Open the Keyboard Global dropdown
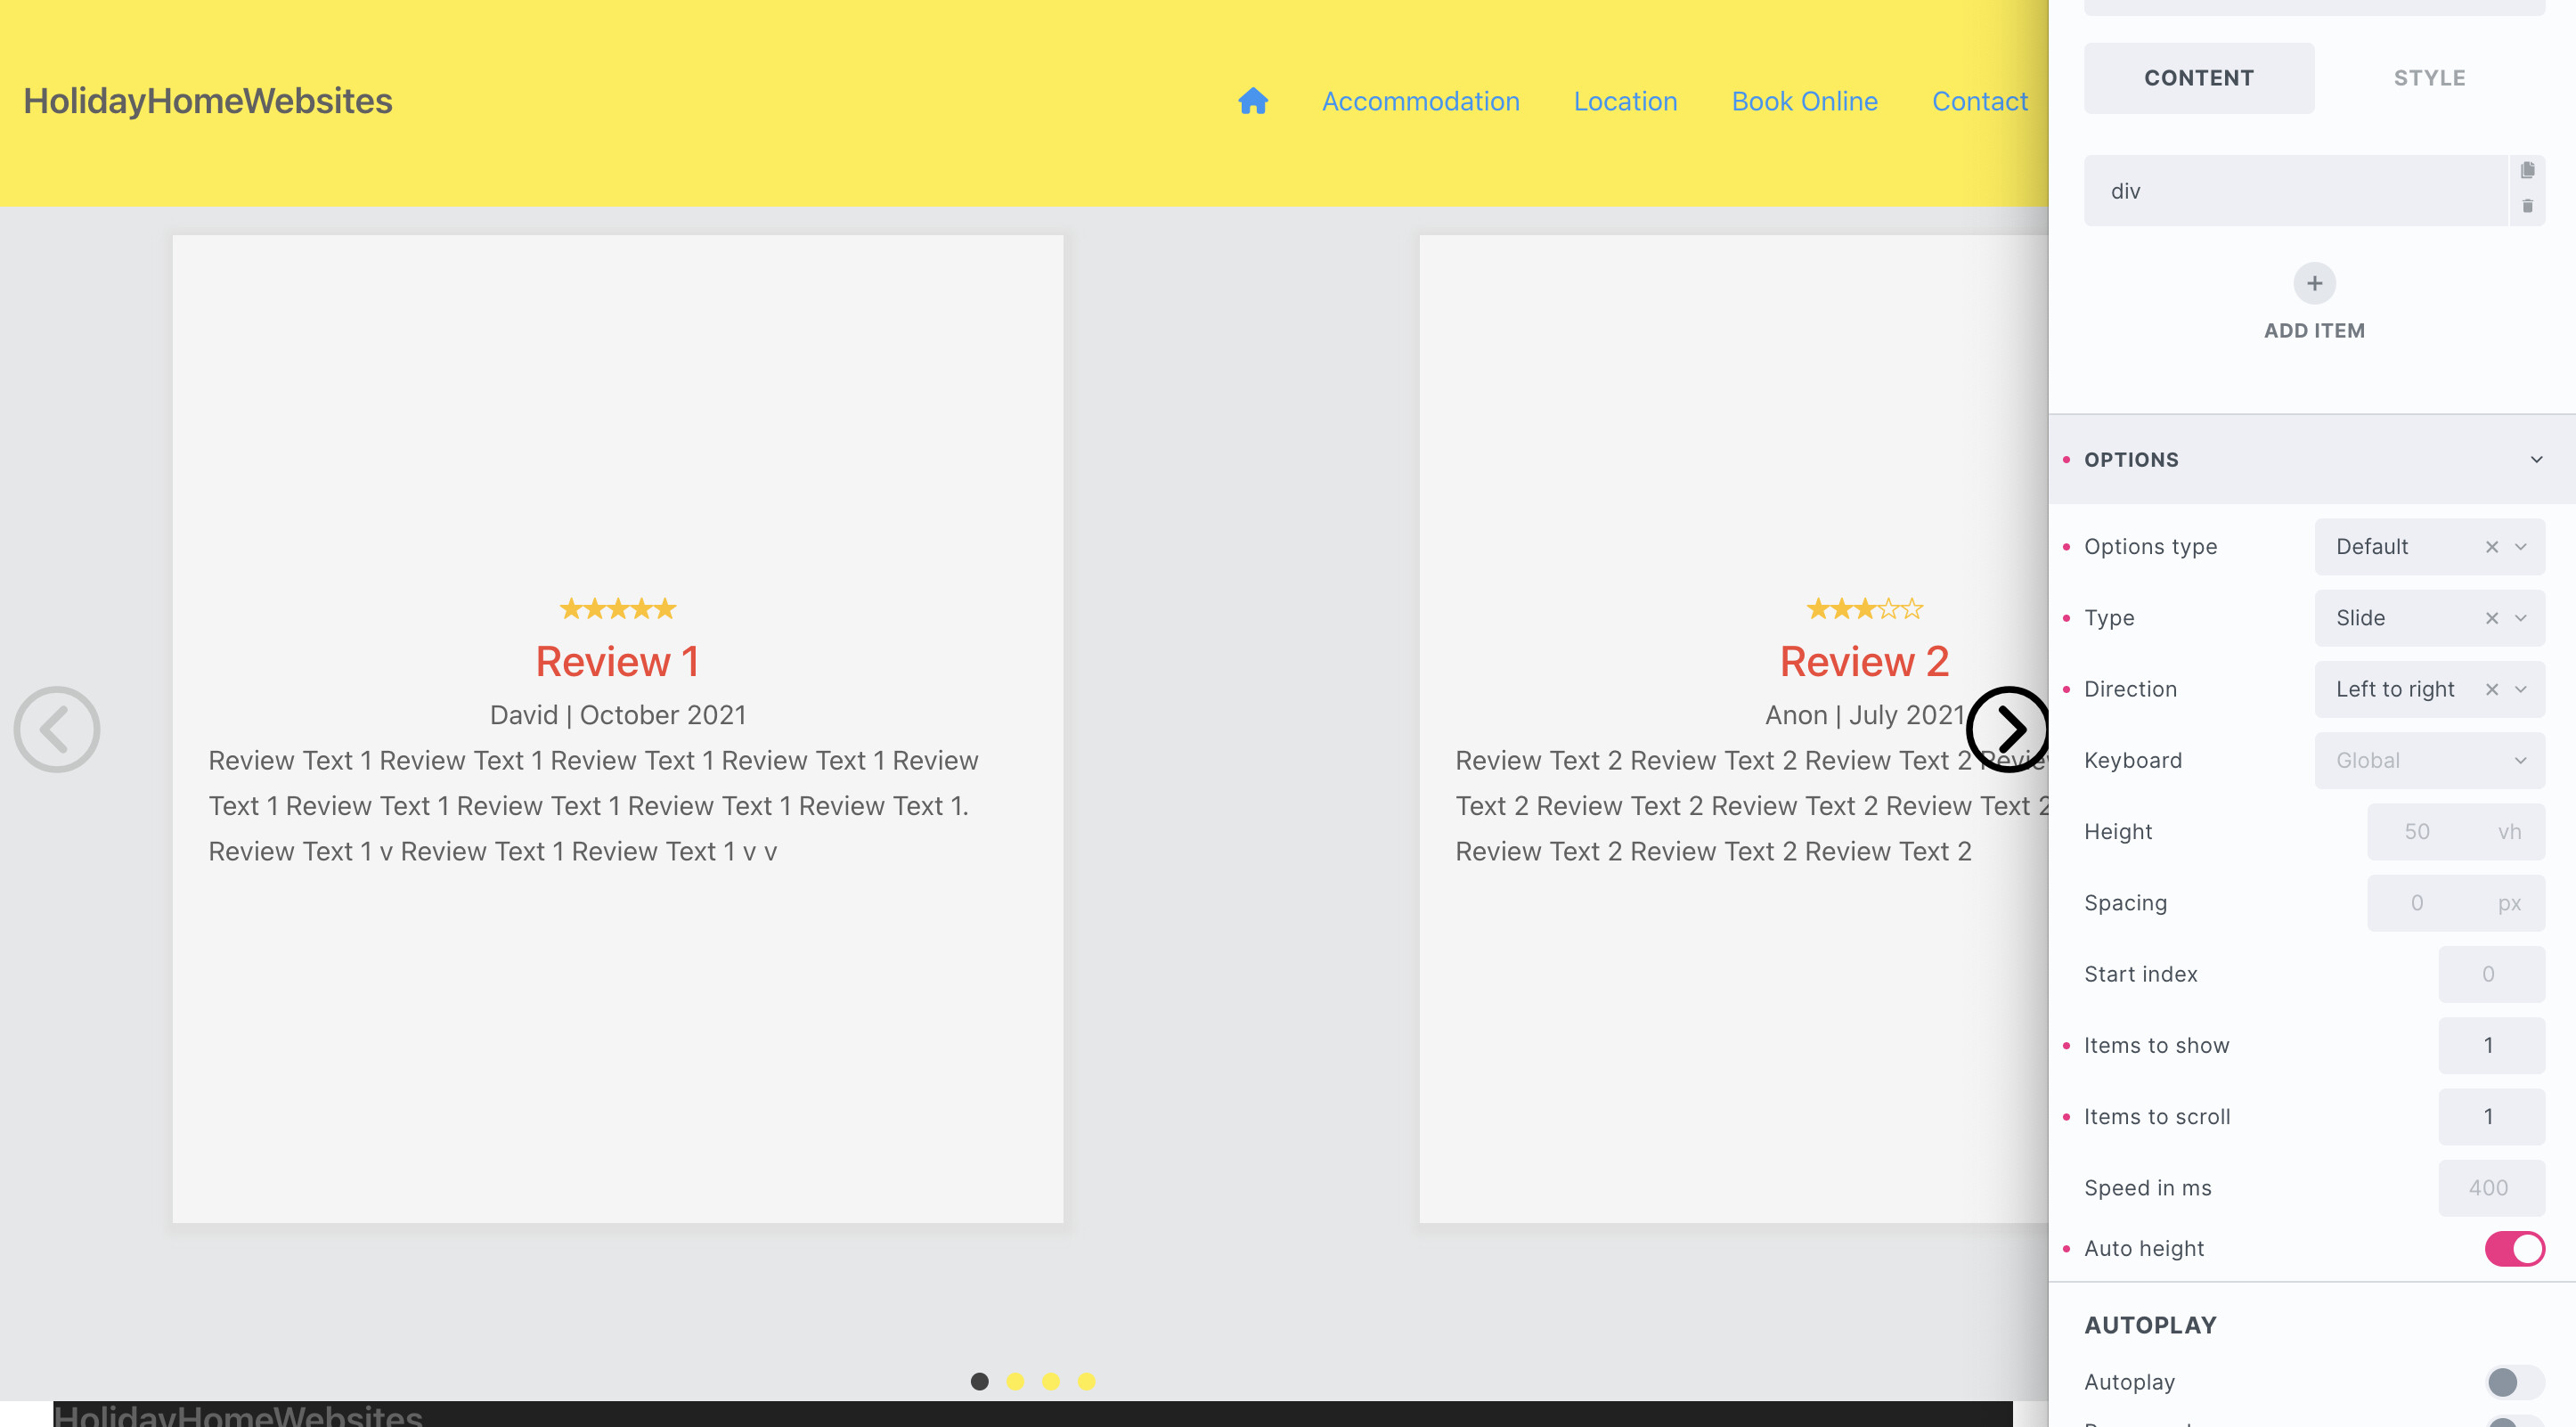 click(2429, 760)
